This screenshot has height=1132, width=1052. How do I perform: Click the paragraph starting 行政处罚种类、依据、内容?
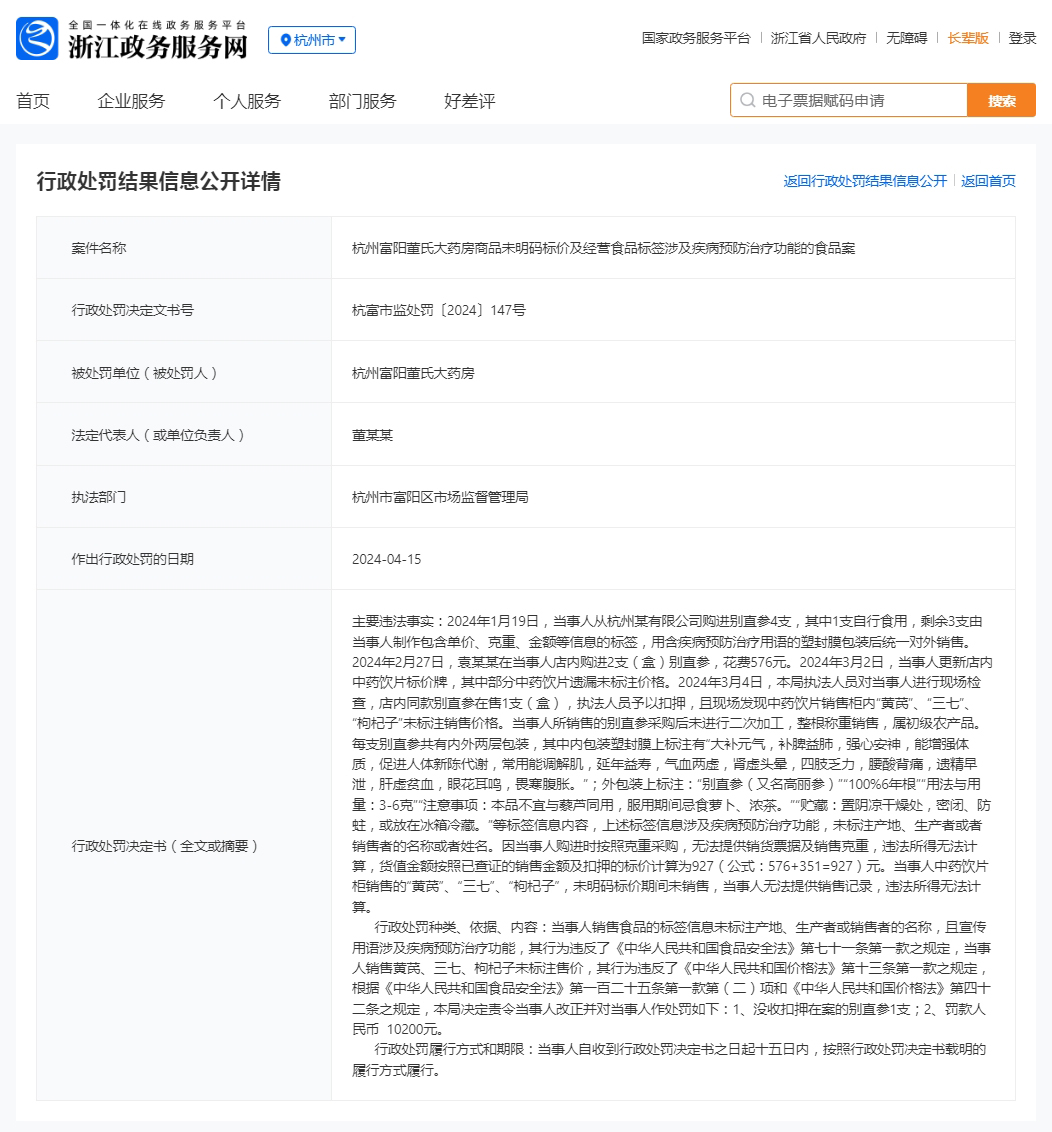tap(672, 978)
